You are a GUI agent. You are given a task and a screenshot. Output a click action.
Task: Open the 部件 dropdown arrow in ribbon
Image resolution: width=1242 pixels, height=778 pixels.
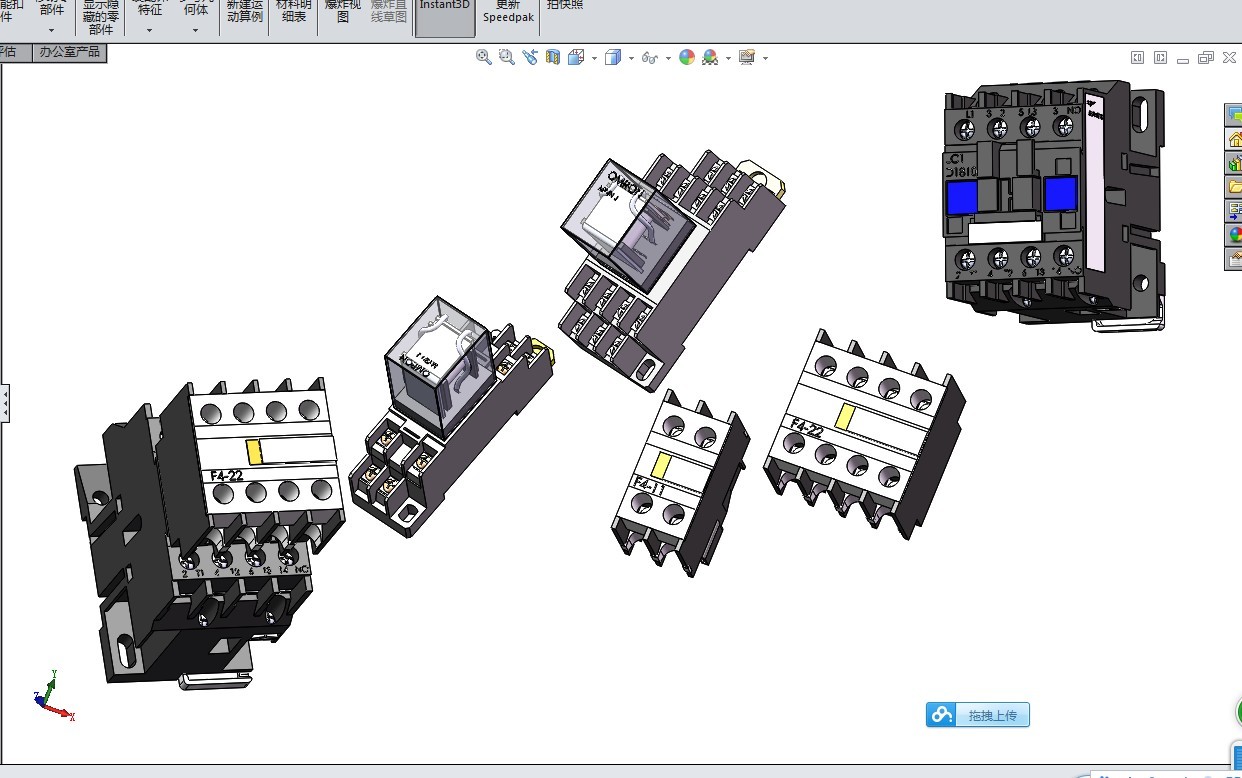pyautogui.click(x=51, y=30)
